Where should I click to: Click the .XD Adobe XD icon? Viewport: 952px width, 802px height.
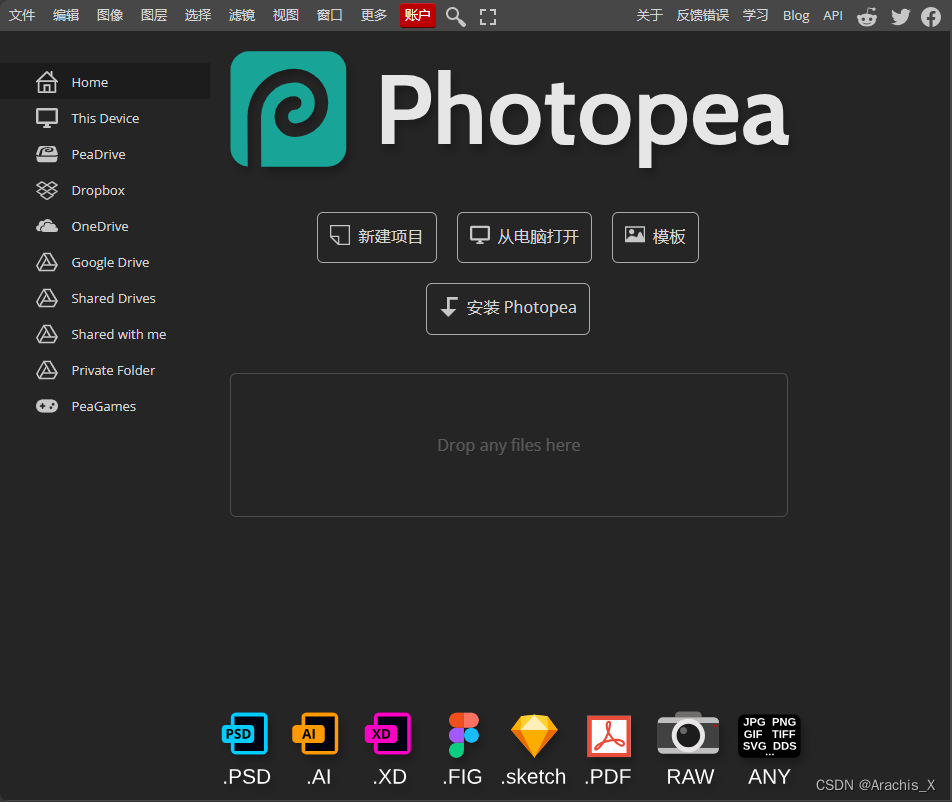click(389, 735)
